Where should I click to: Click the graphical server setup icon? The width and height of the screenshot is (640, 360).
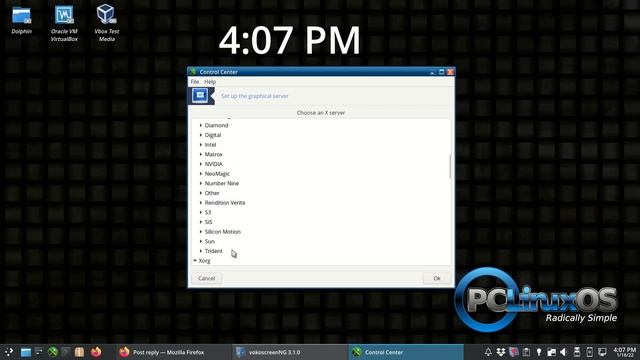click(x=200, y=96)
